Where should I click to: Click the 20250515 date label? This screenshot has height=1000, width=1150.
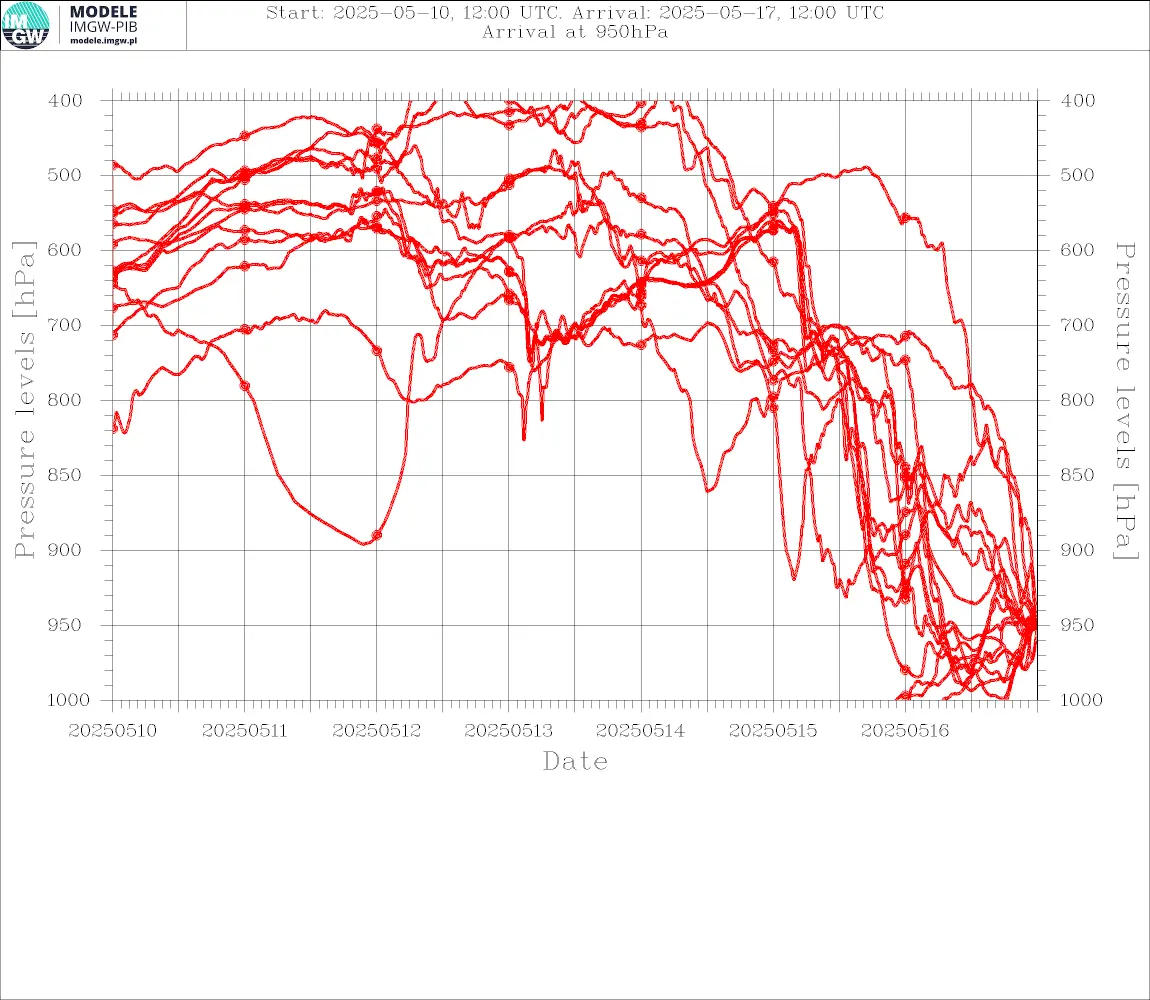772,731
